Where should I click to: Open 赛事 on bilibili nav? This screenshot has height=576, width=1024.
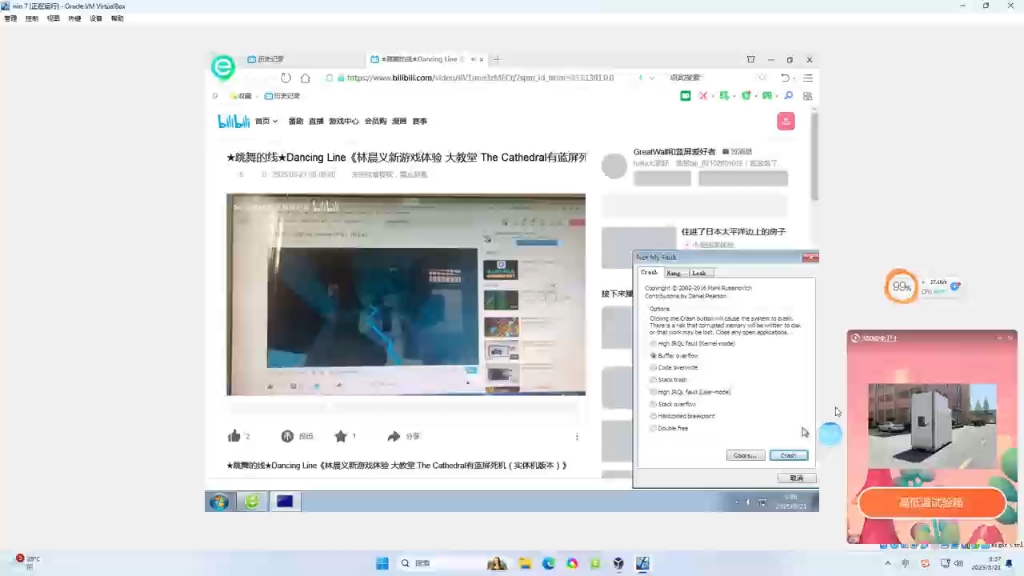pos(420,121)
